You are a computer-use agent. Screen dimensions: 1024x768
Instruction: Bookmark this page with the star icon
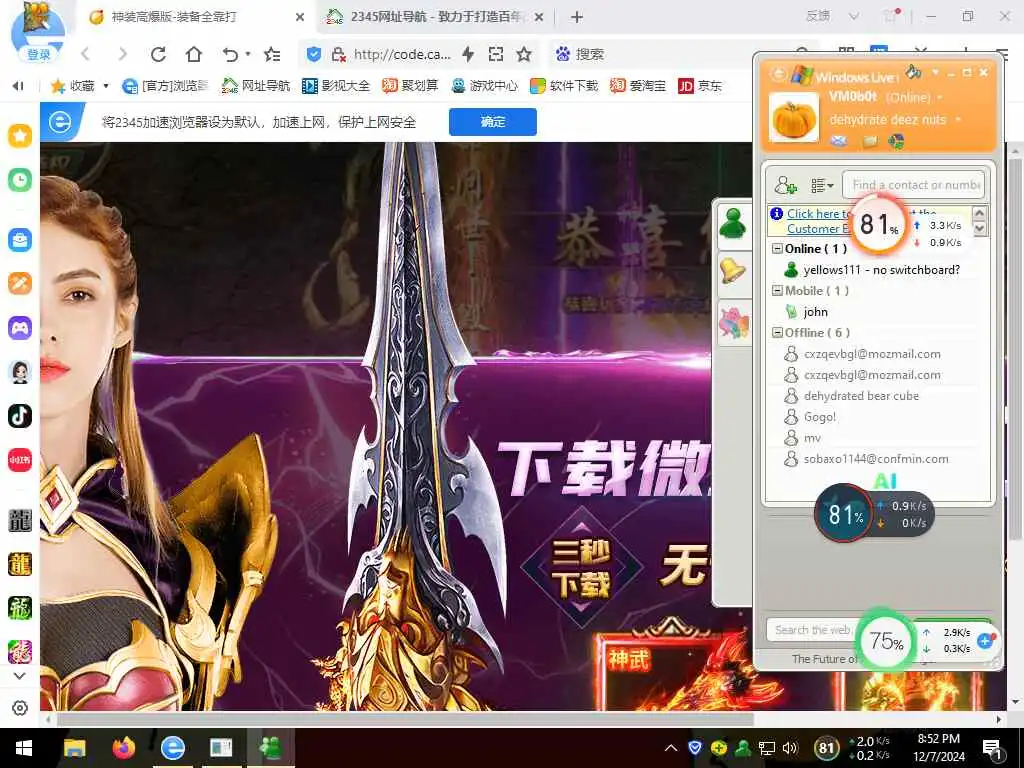[524, 54]
